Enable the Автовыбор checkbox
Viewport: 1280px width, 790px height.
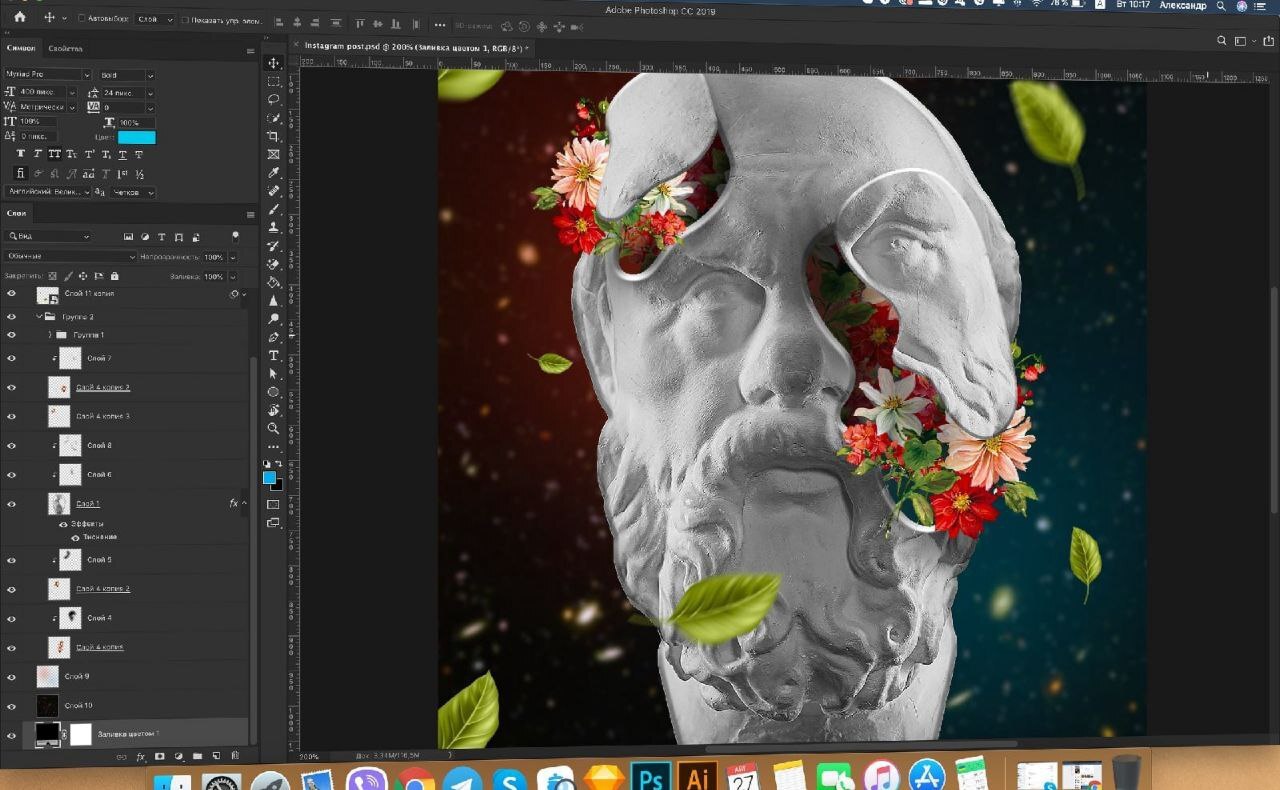point(82,19)
